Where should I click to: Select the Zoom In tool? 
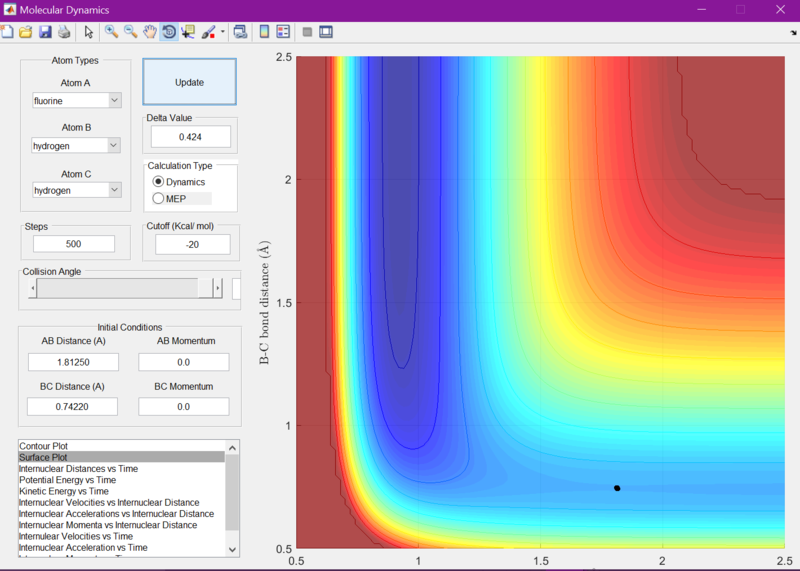pos(111,32)
